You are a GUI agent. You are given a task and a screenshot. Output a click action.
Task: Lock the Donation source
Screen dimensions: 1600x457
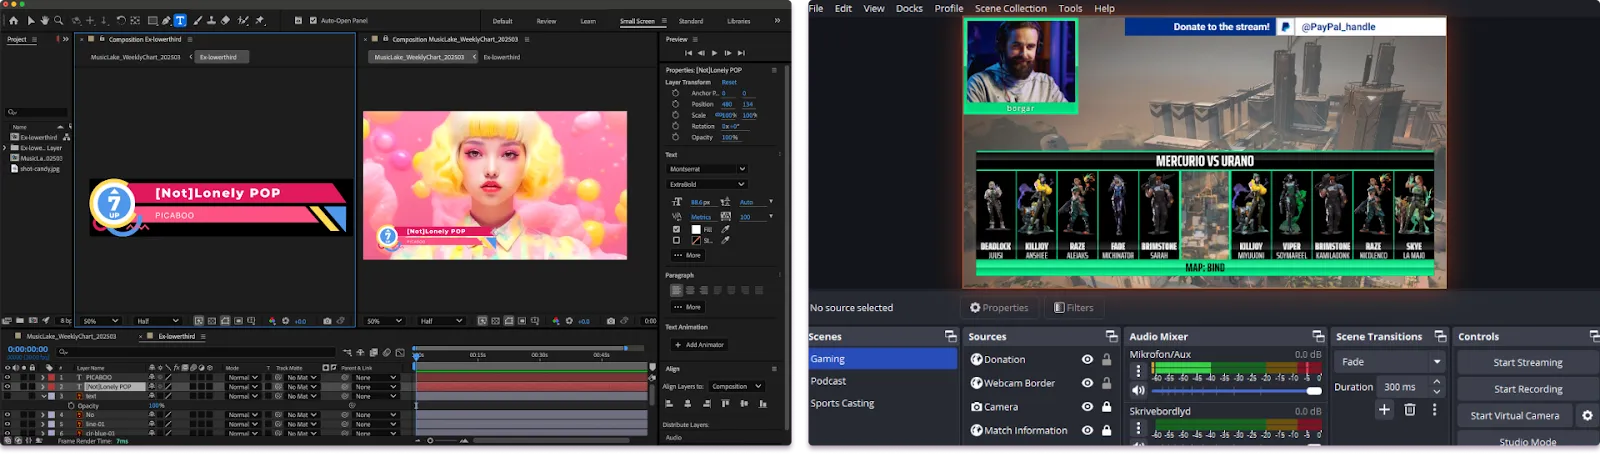click(1107, 359)
